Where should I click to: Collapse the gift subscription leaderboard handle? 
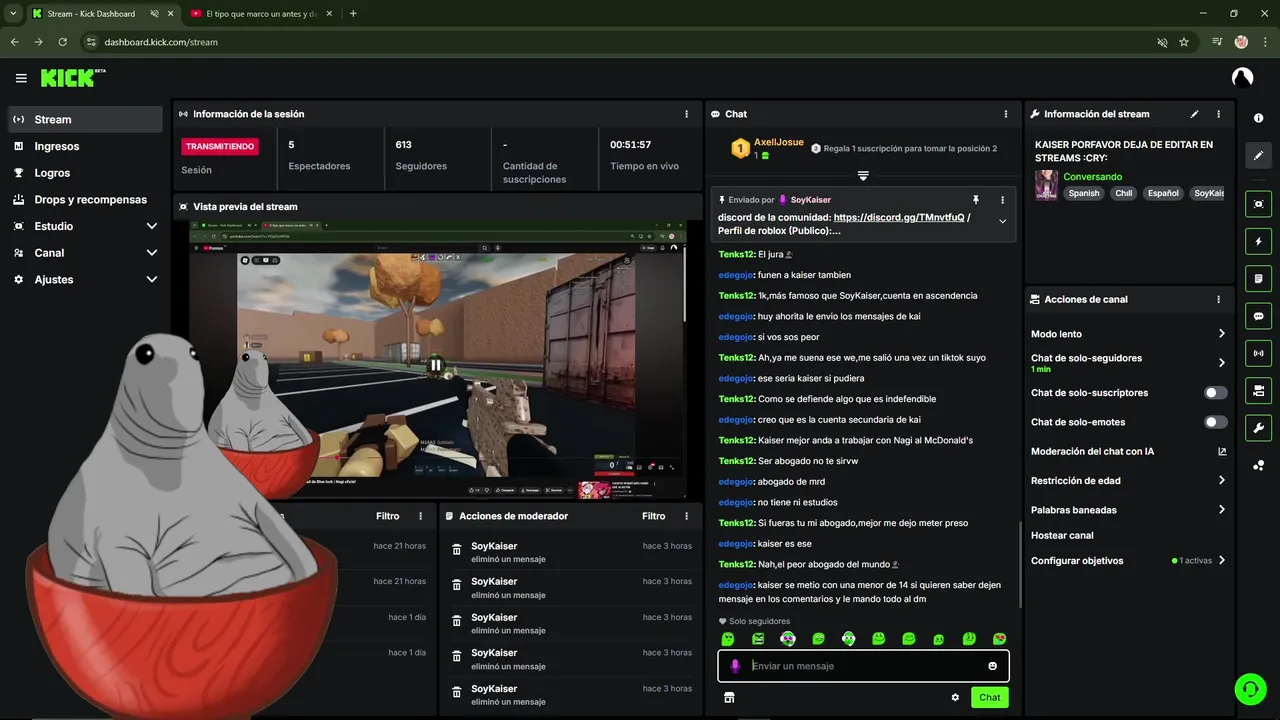point(863,176)
